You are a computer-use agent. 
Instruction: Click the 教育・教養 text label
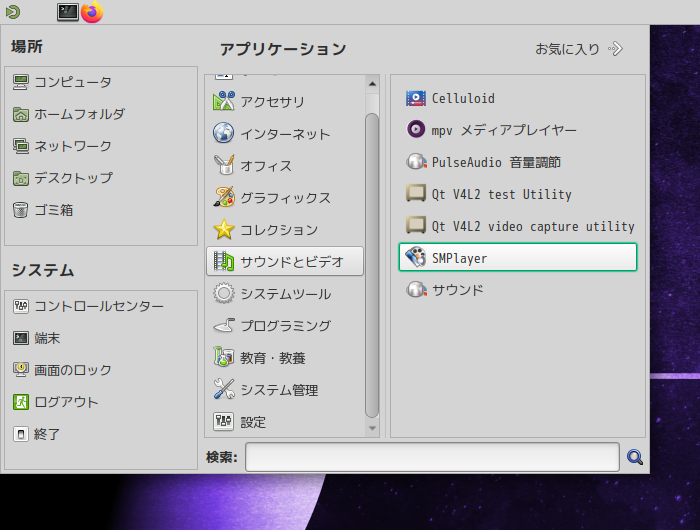(273, 358)
